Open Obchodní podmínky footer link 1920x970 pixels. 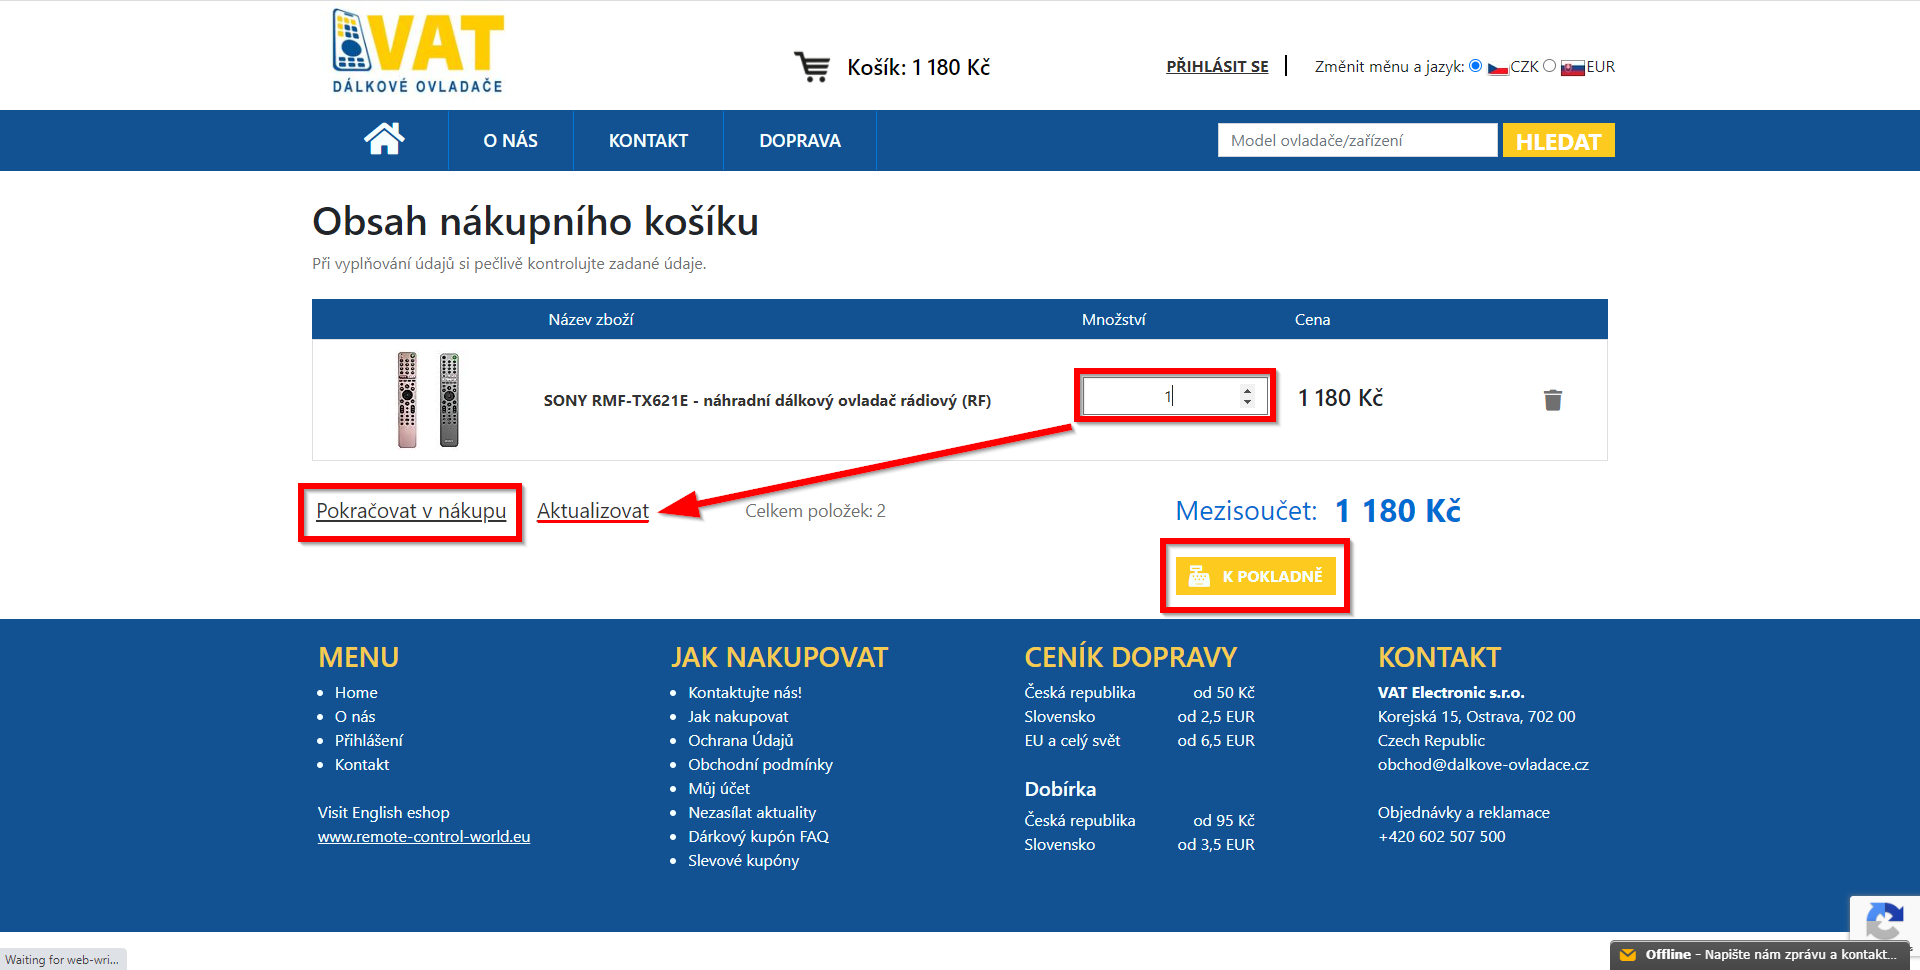pos(760,764)
